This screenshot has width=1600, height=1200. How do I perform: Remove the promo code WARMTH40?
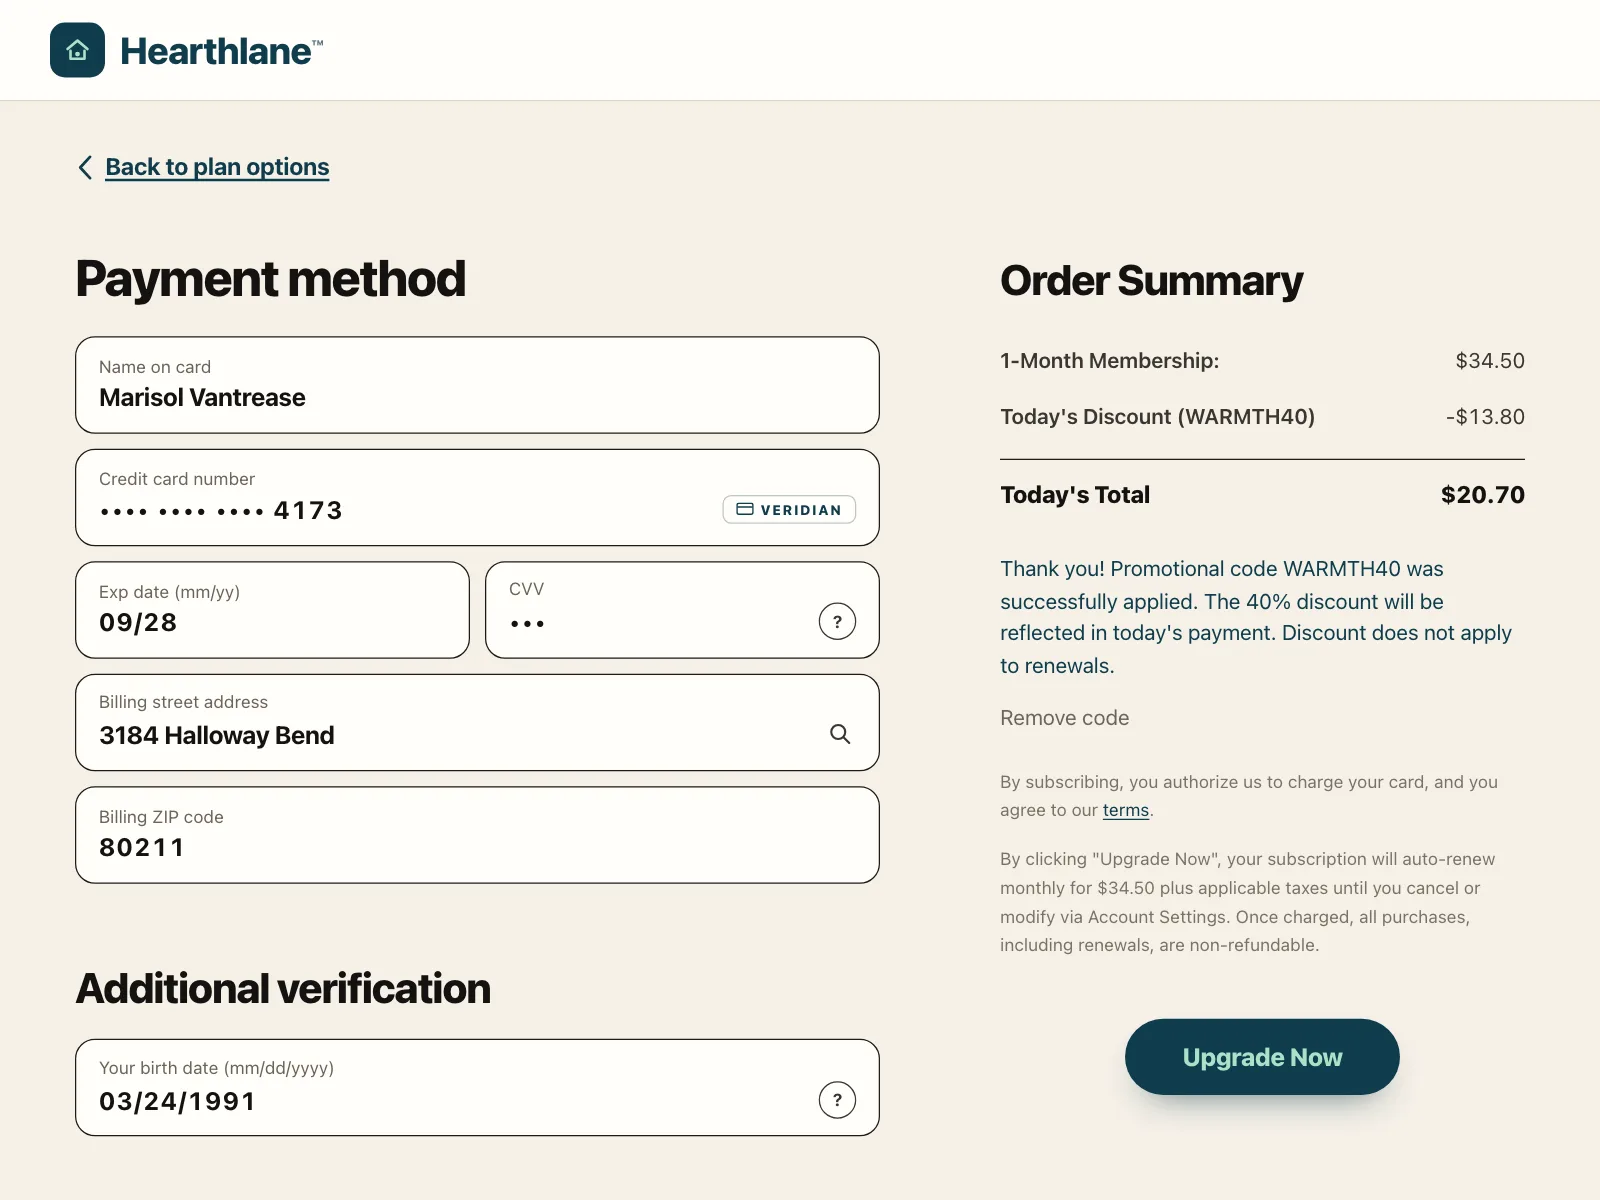click(1064, 718)
